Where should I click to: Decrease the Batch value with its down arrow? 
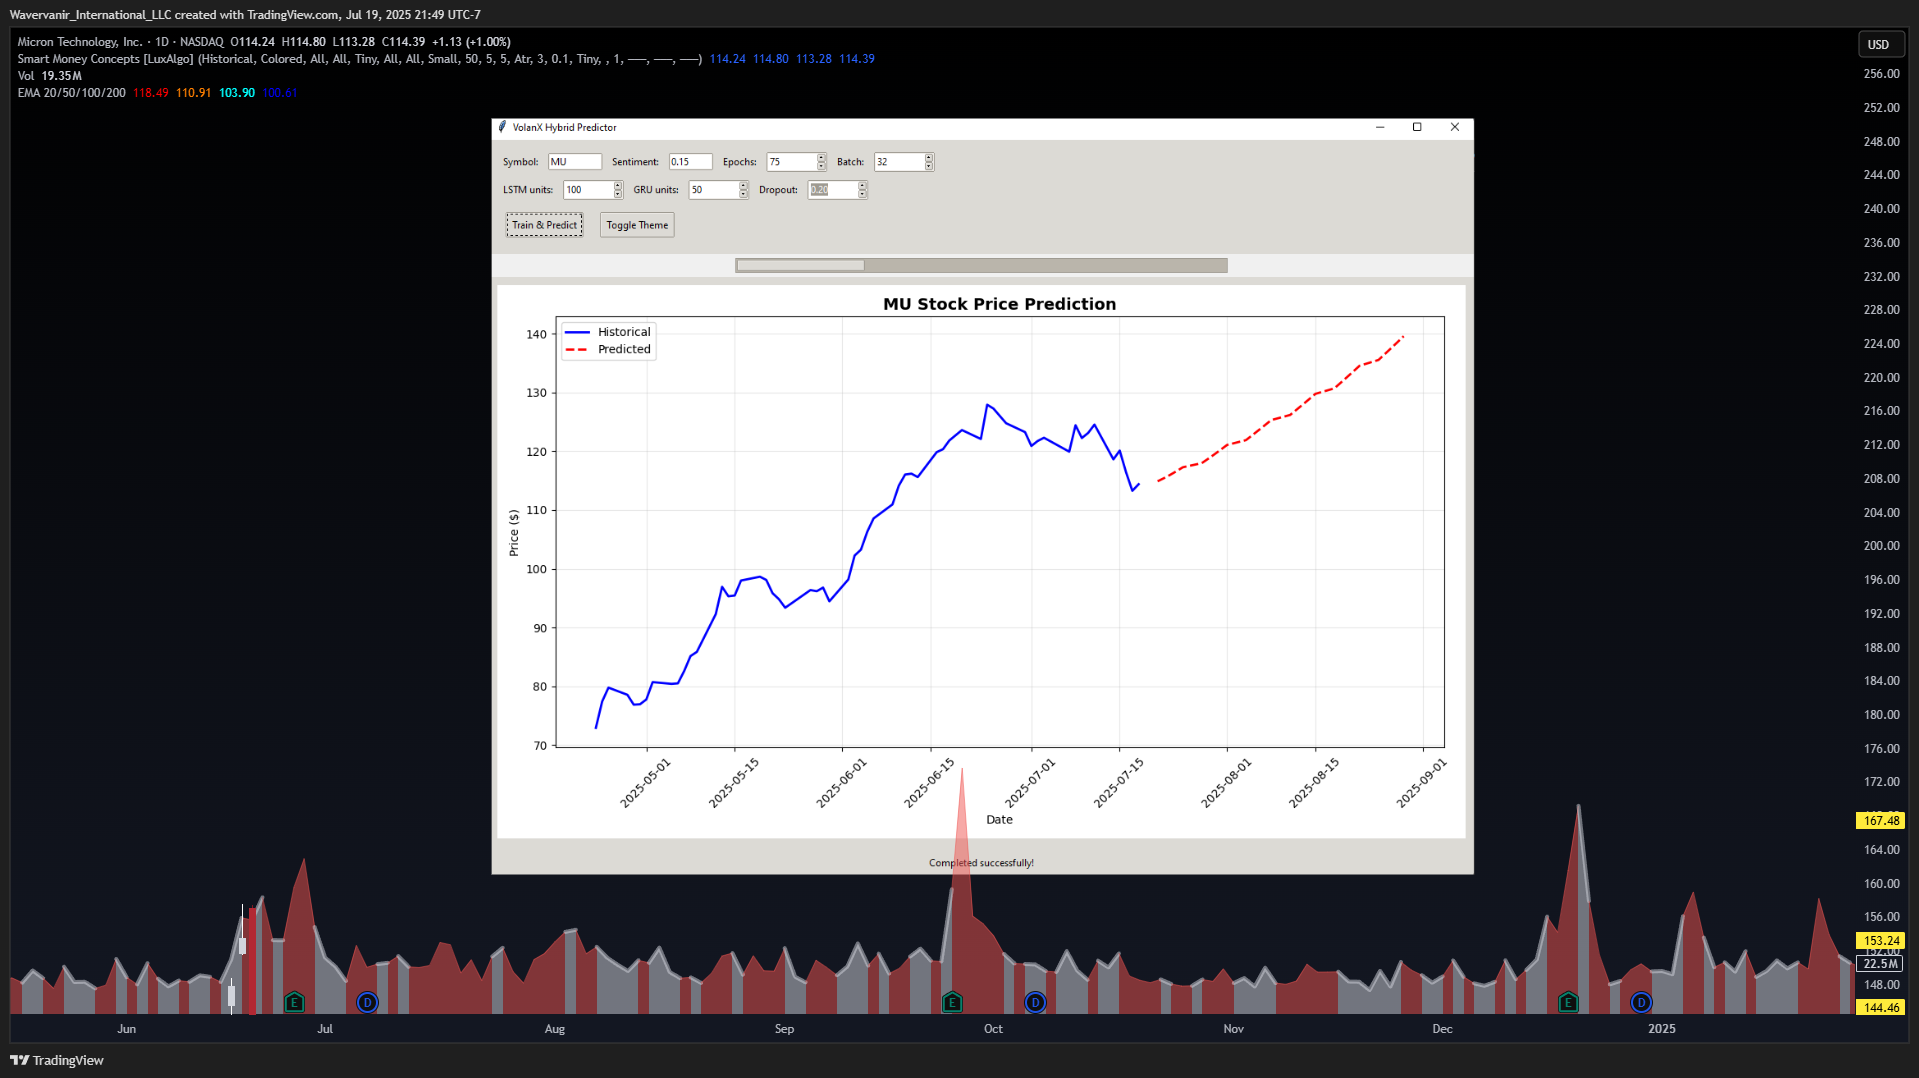click(929, 166)
